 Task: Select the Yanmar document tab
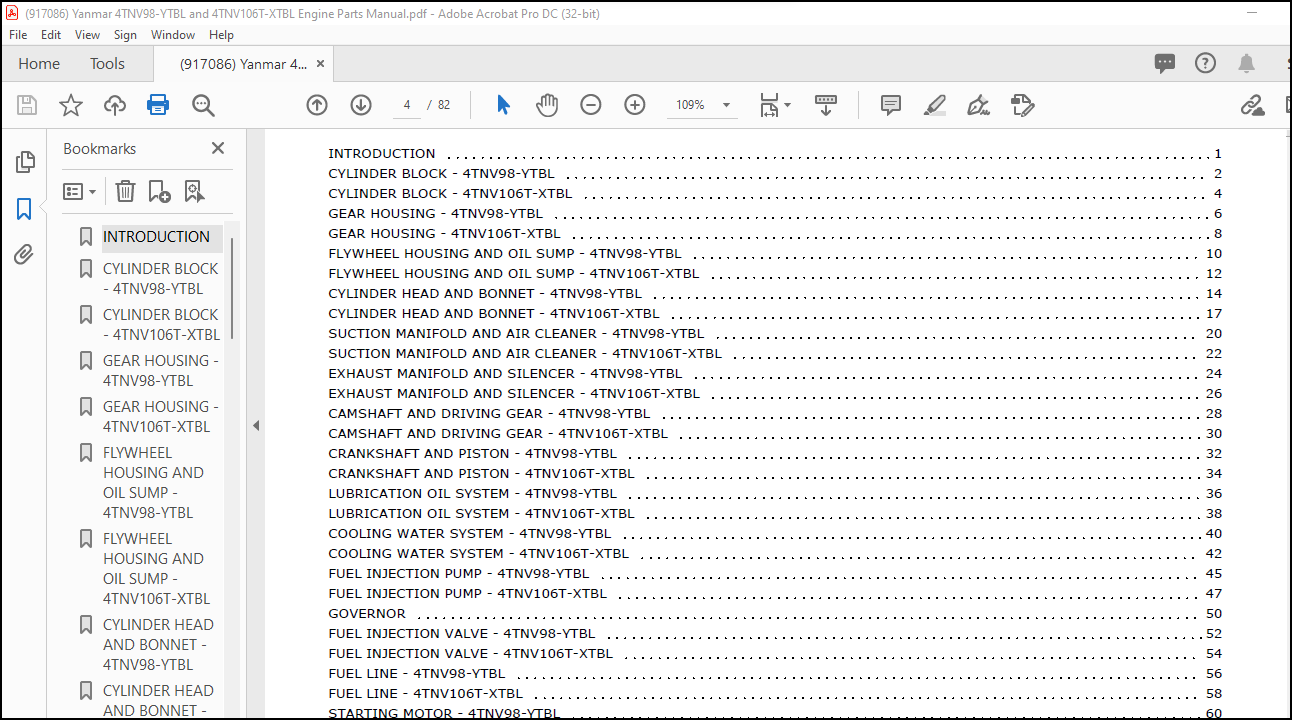244,64
